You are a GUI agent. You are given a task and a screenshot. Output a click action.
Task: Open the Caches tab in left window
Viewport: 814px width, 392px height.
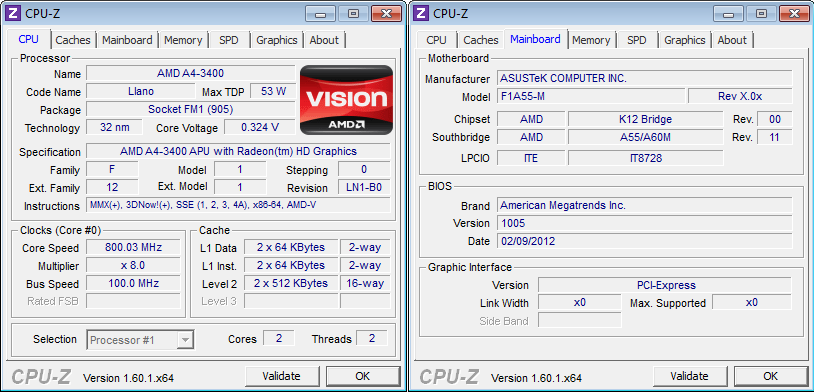point(73,40)
